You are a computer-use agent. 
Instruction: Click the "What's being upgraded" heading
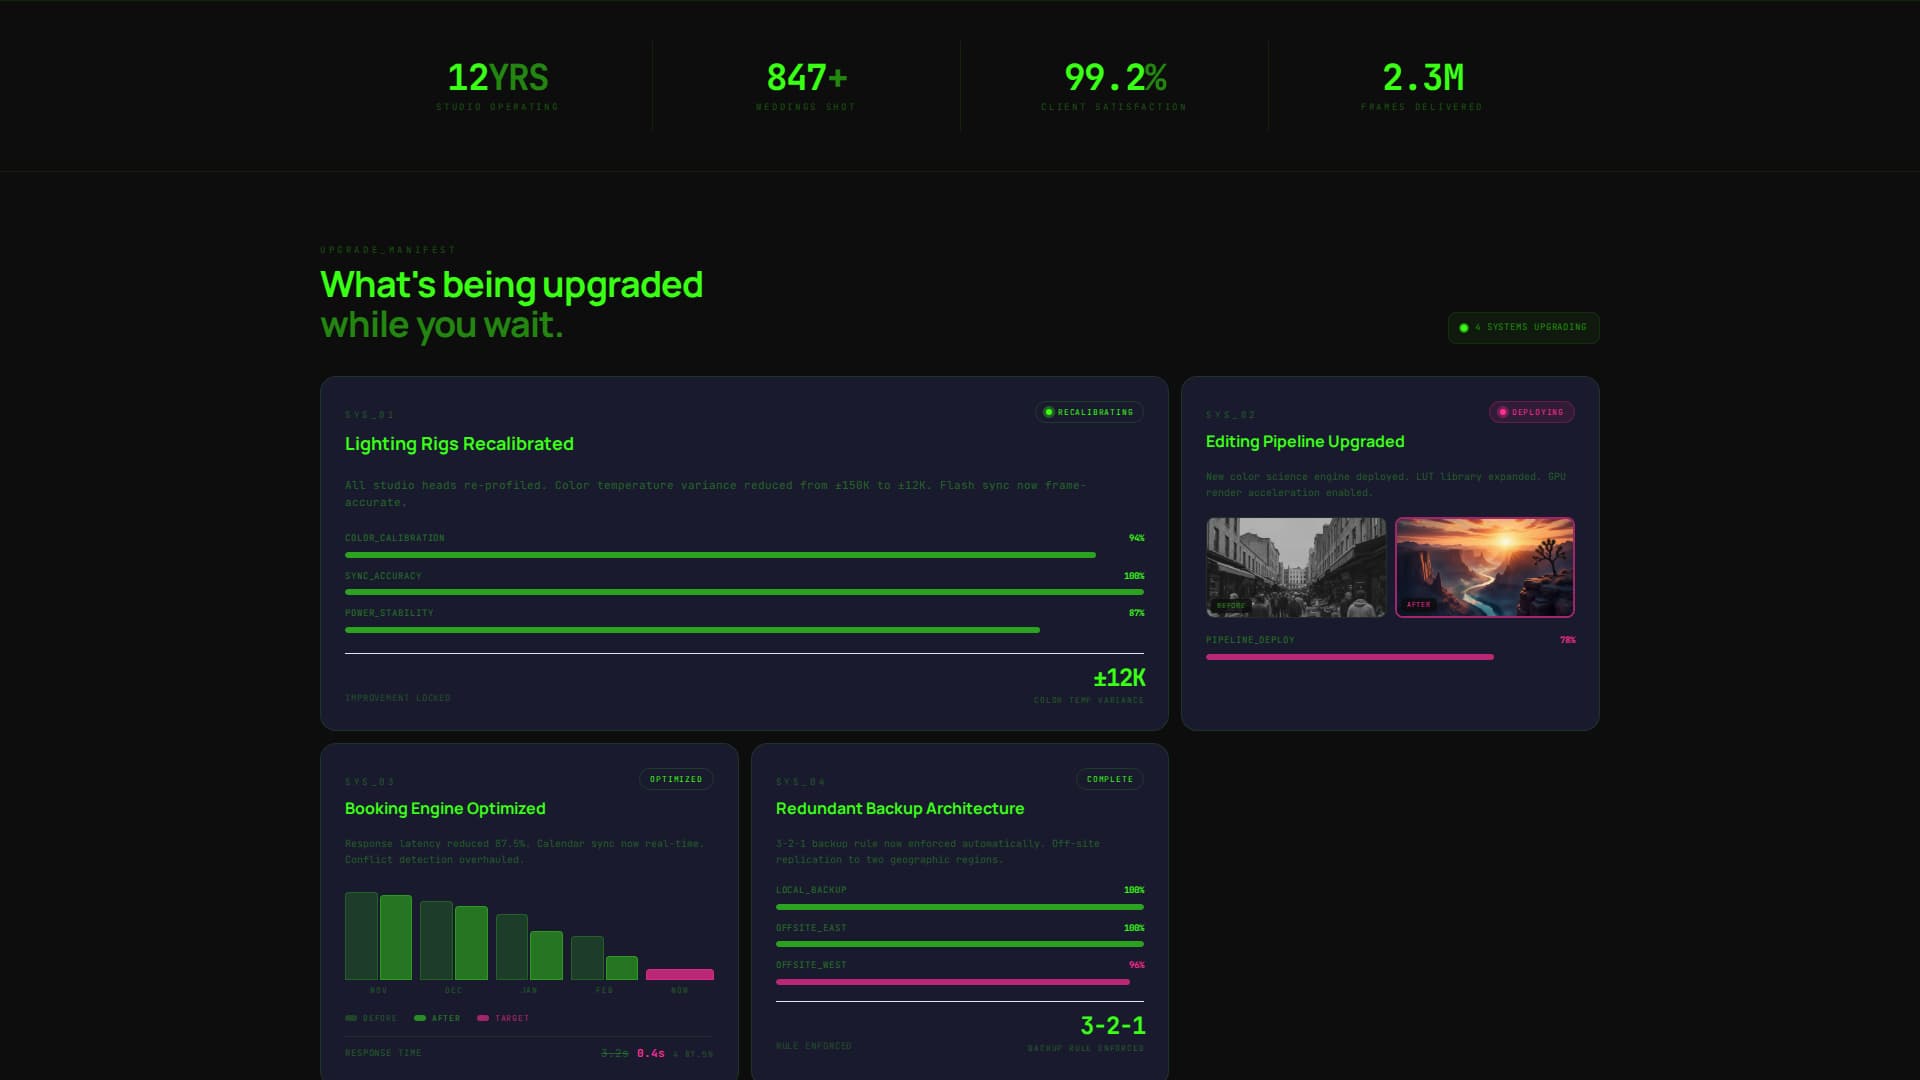coord(511,285)
